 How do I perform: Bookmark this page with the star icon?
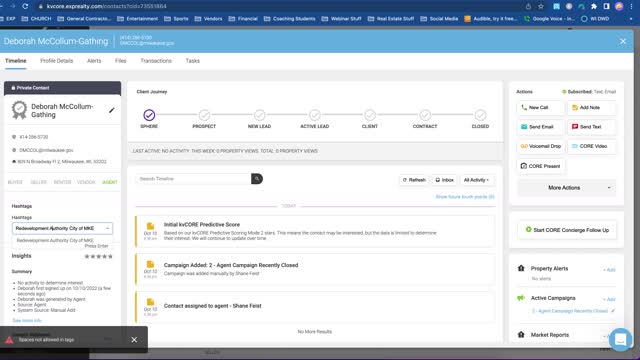click(x=541, y=6)
